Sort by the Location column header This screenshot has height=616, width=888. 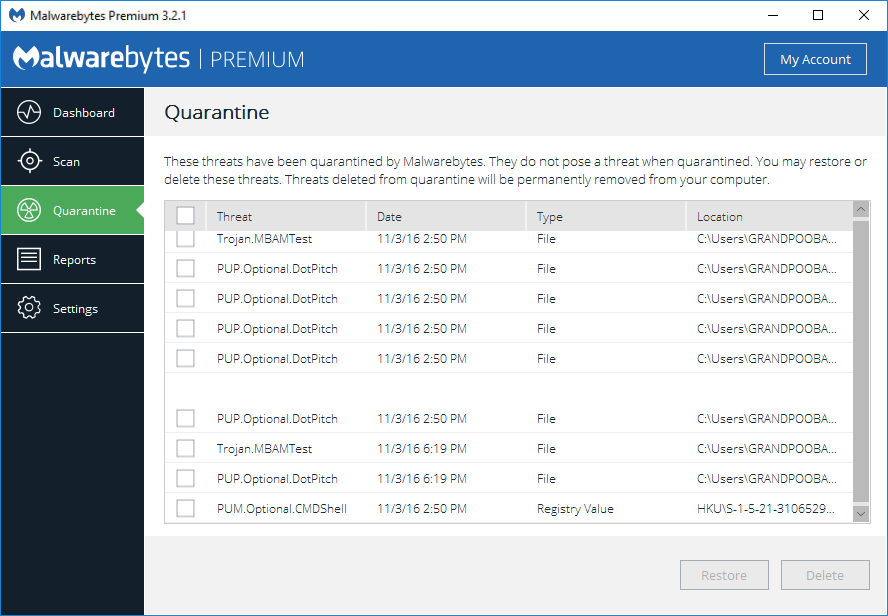[x=769, y=216]
